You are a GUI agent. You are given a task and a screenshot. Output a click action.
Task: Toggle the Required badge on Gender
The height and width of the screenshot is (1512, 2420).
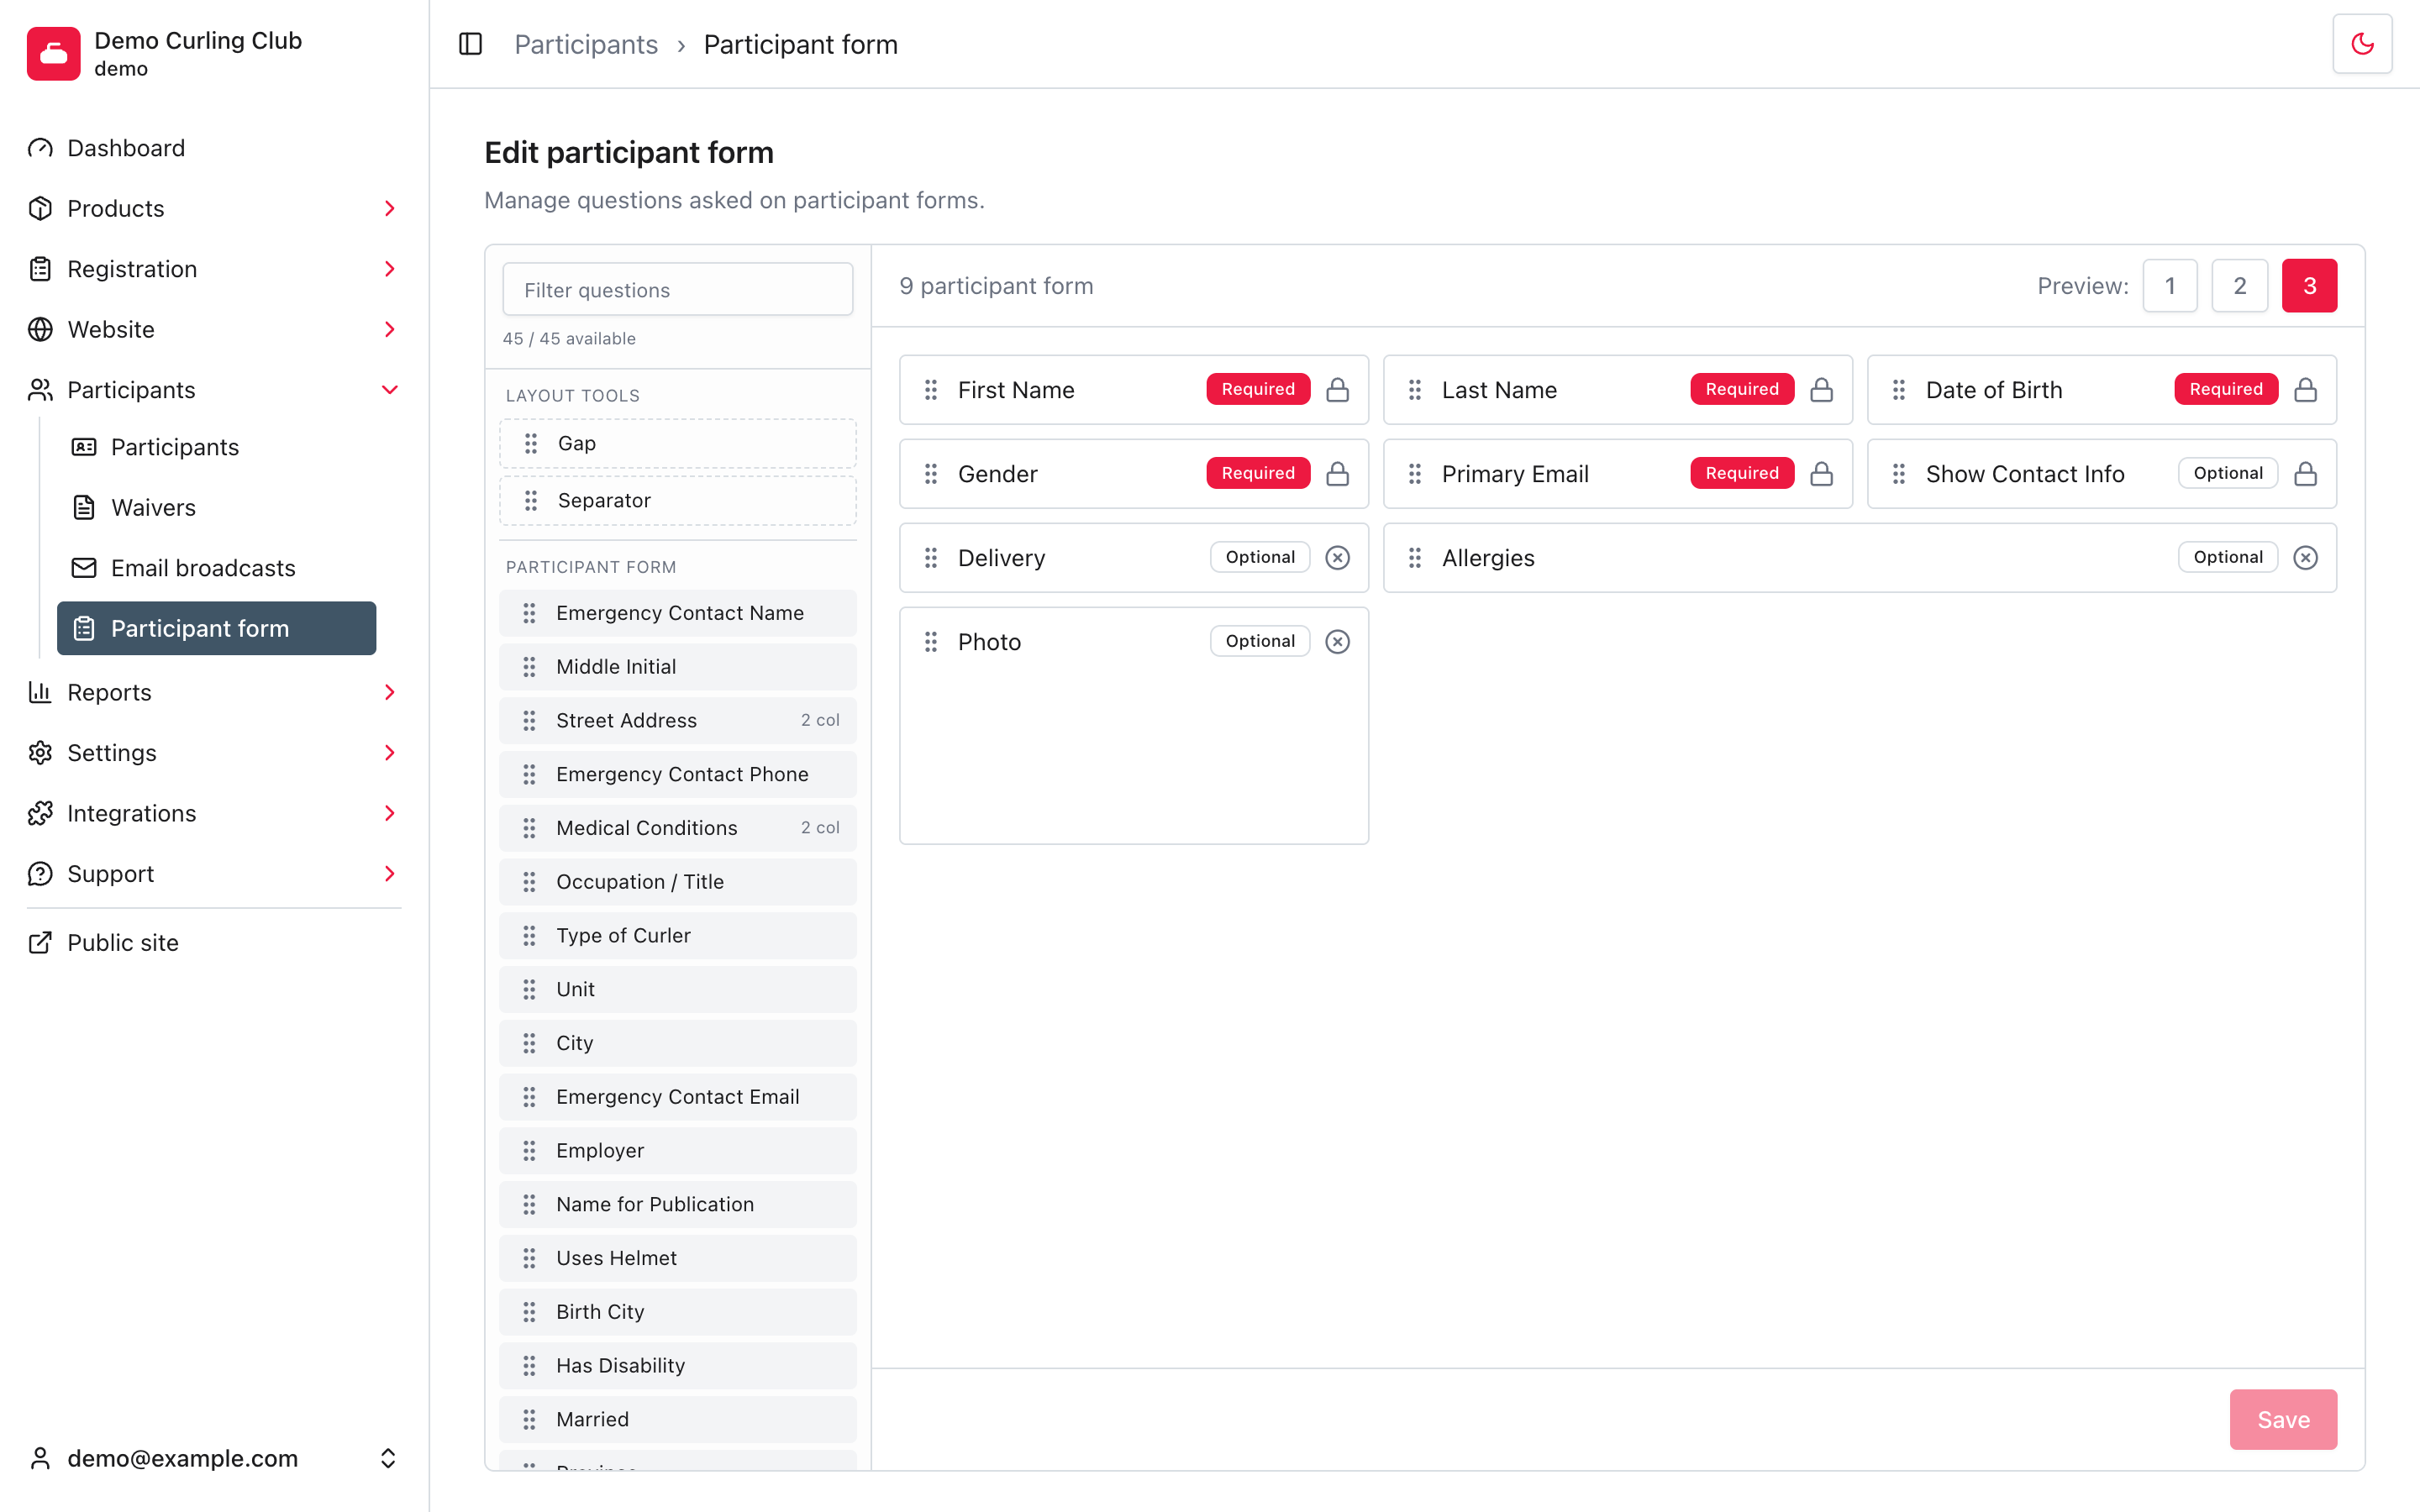(1258, 473)
